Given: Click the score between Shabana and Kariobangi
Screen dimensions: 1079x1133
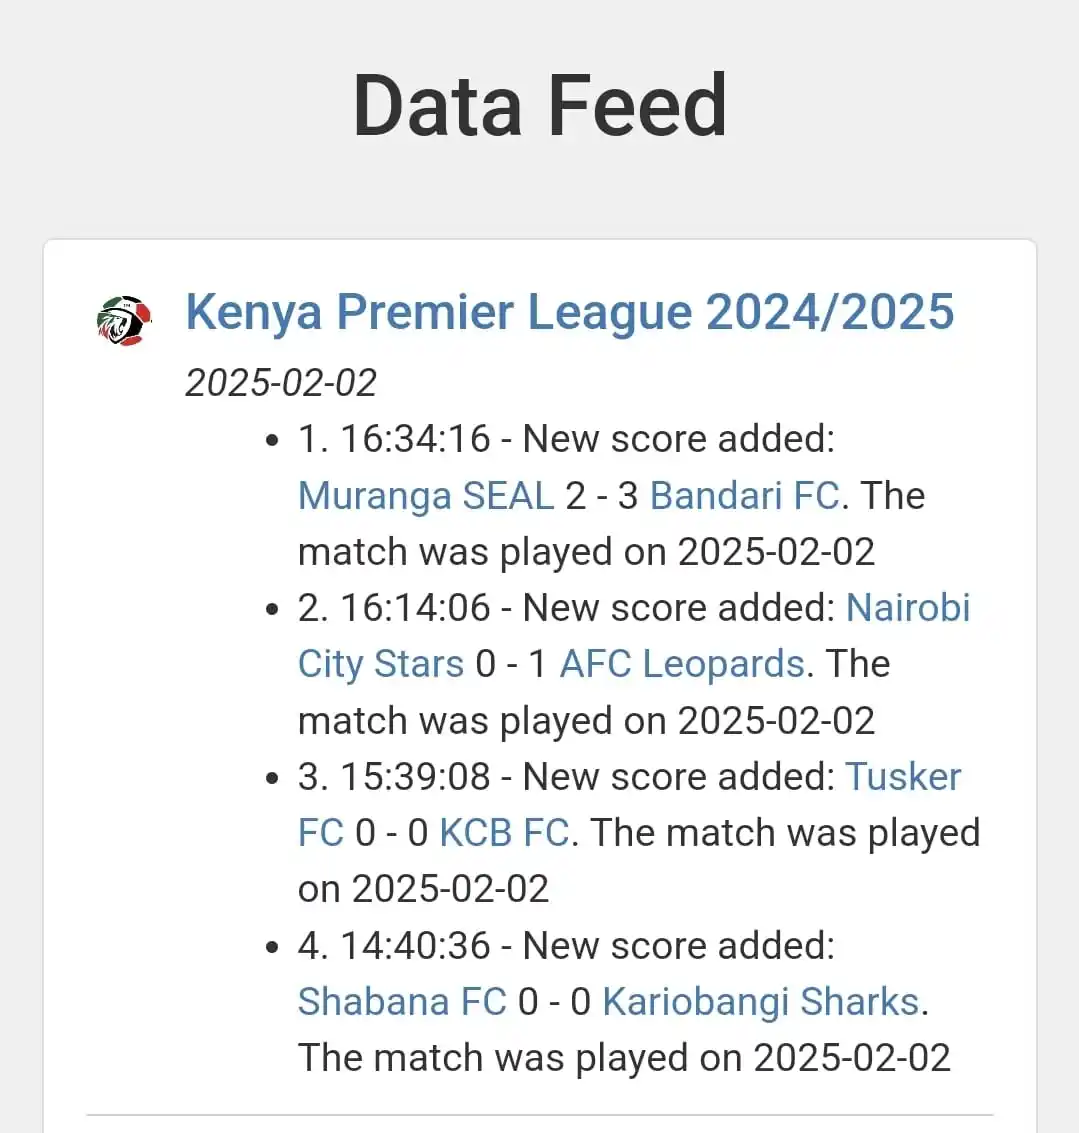Looking at the screenshot, I should [554, 1001].
